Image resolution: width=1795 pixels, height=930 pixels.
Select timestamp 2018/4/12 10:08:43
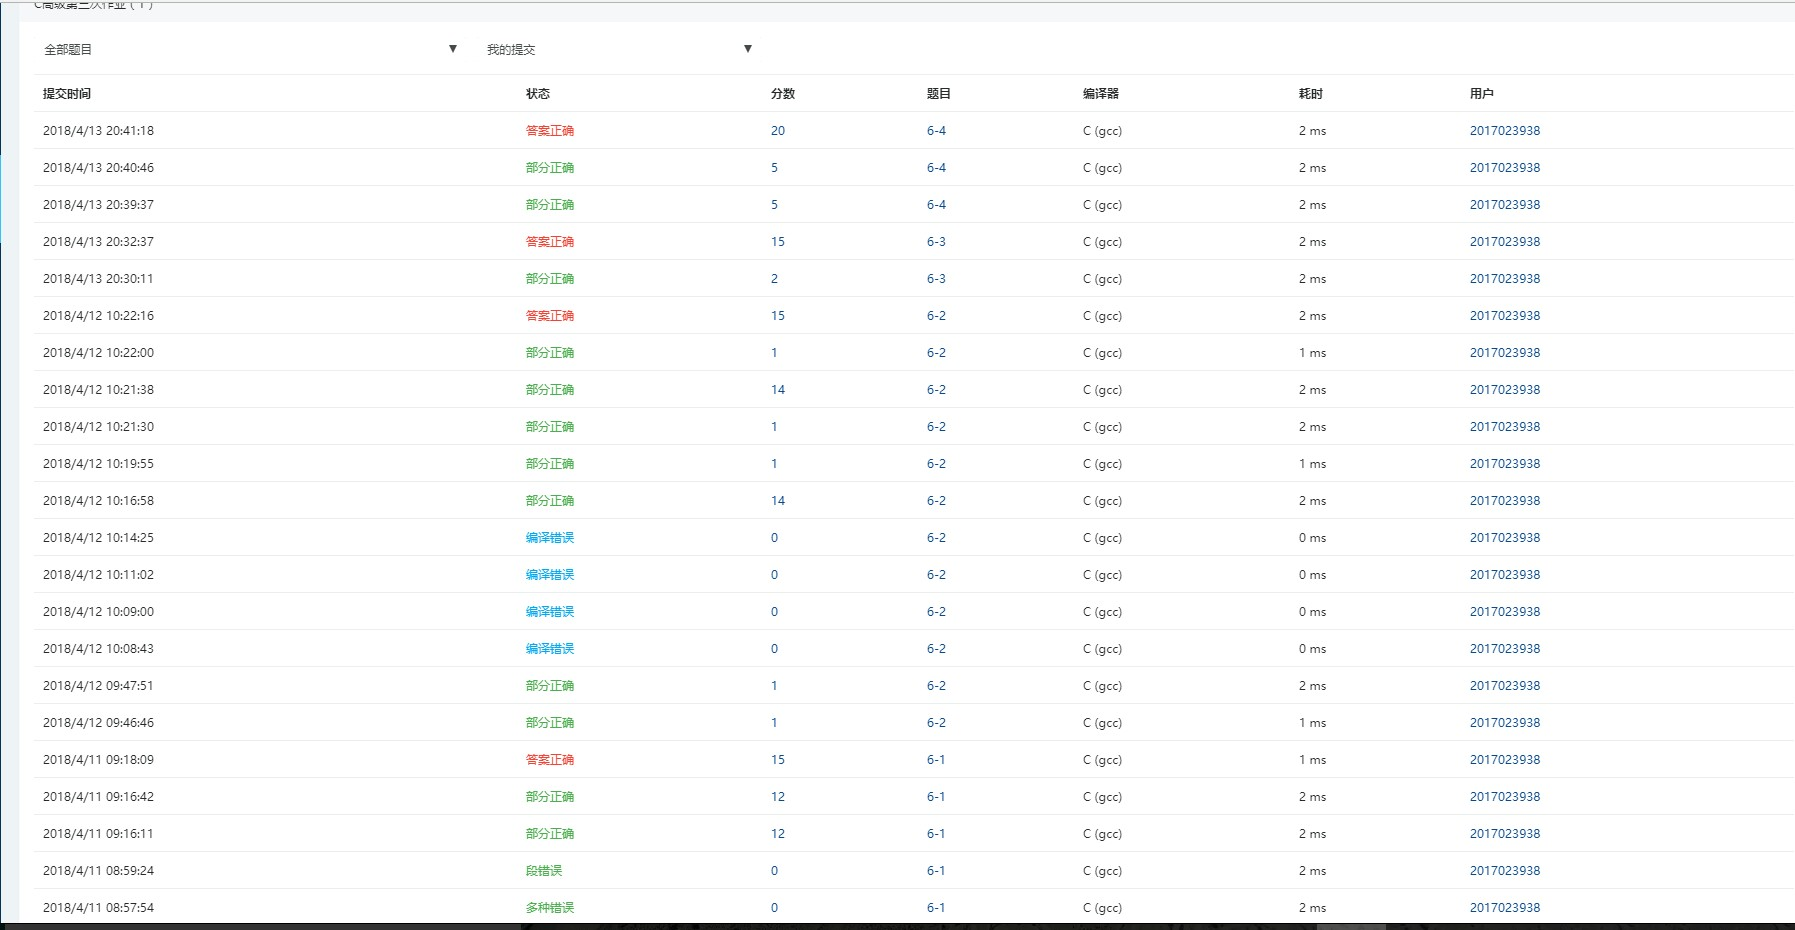[98, 649]
